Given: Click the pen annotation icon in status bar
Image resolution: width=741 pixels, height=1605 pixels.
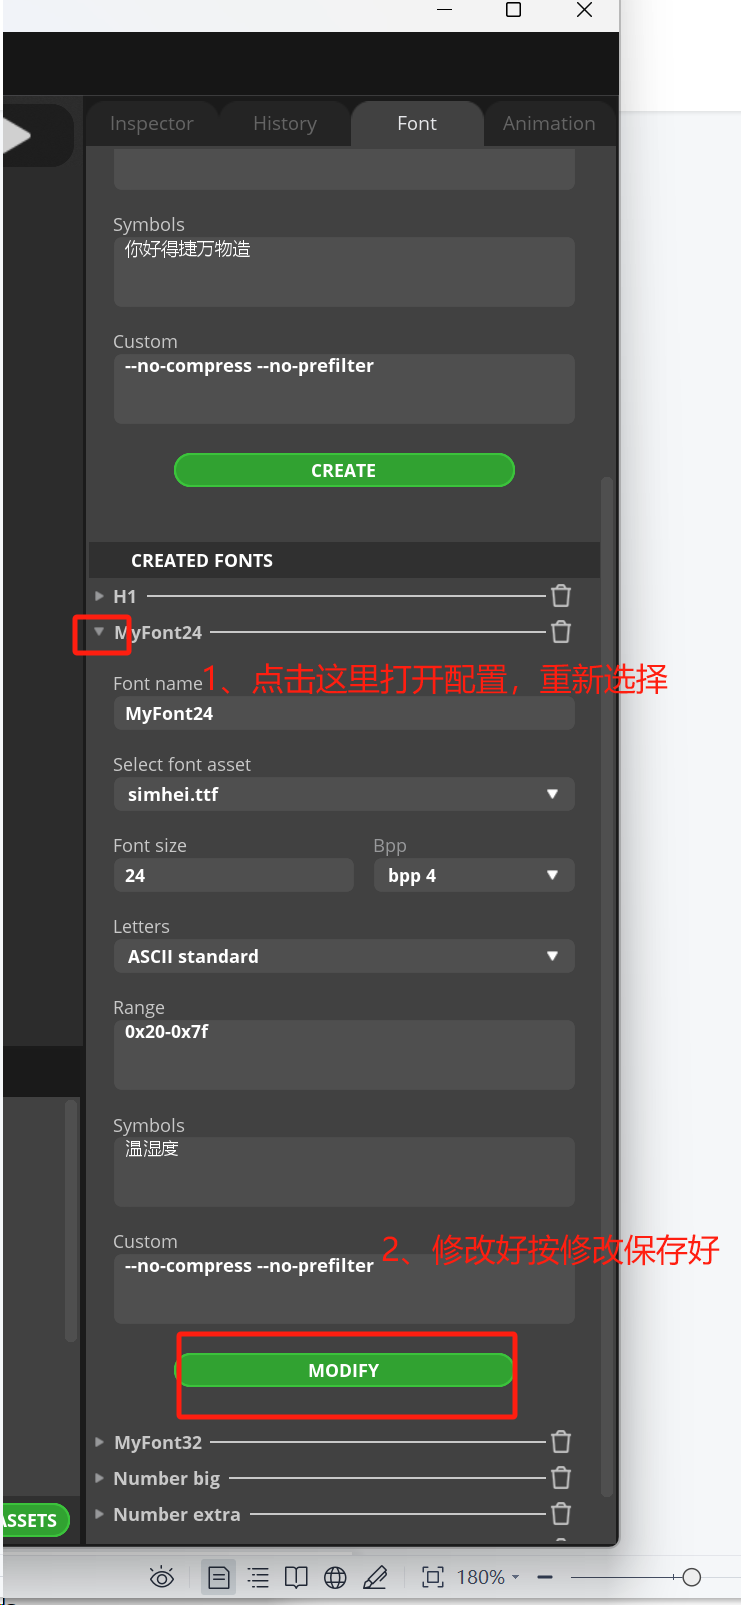Looking at the screenshot, I should [x=375, y=1578].
